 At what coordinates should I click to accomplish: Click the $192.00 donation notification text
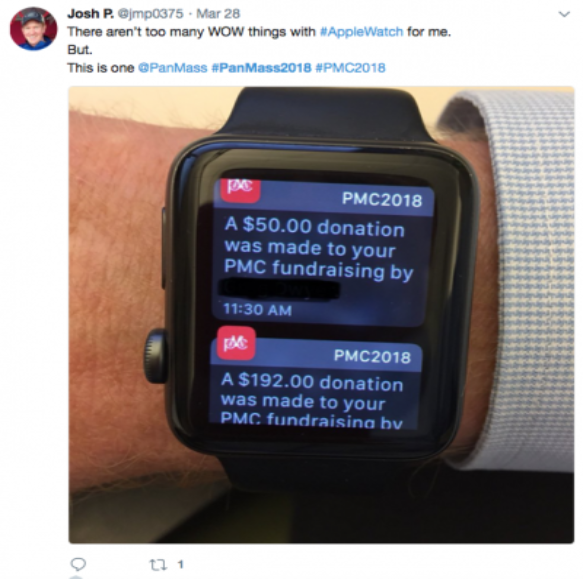tap(312, 401)
